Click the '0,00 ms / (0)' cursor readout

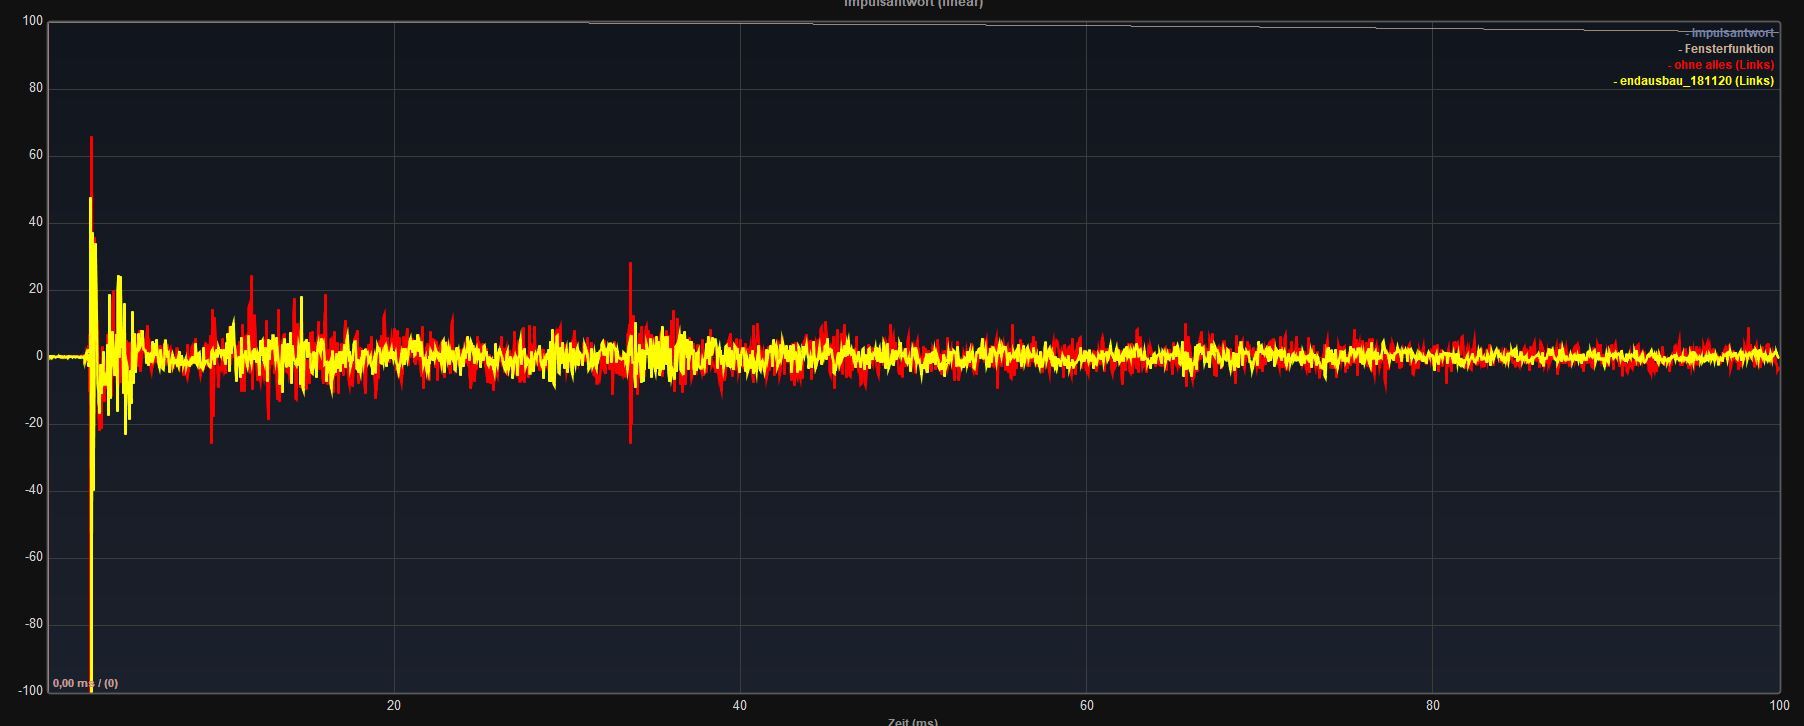(85, 683)
